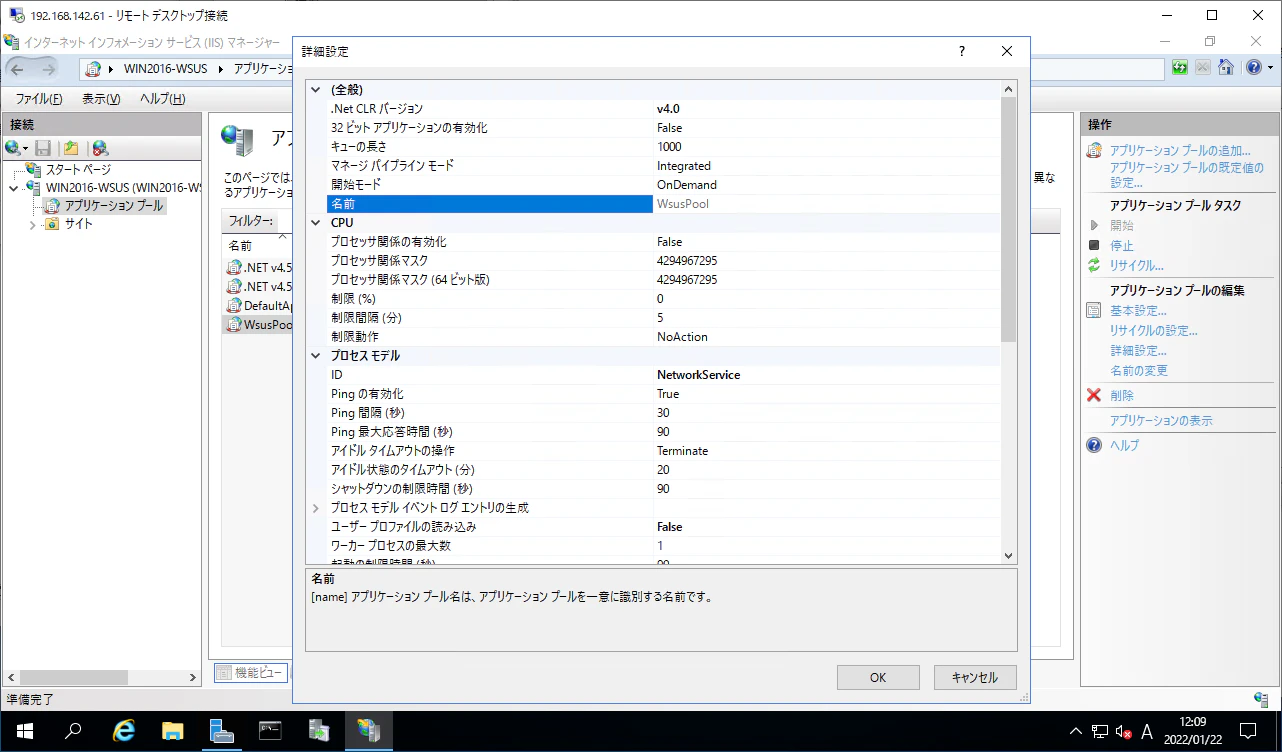Open the ファイル(F) menu
The height and width of the screenshot is (752, 1282).
coord(39,99)
